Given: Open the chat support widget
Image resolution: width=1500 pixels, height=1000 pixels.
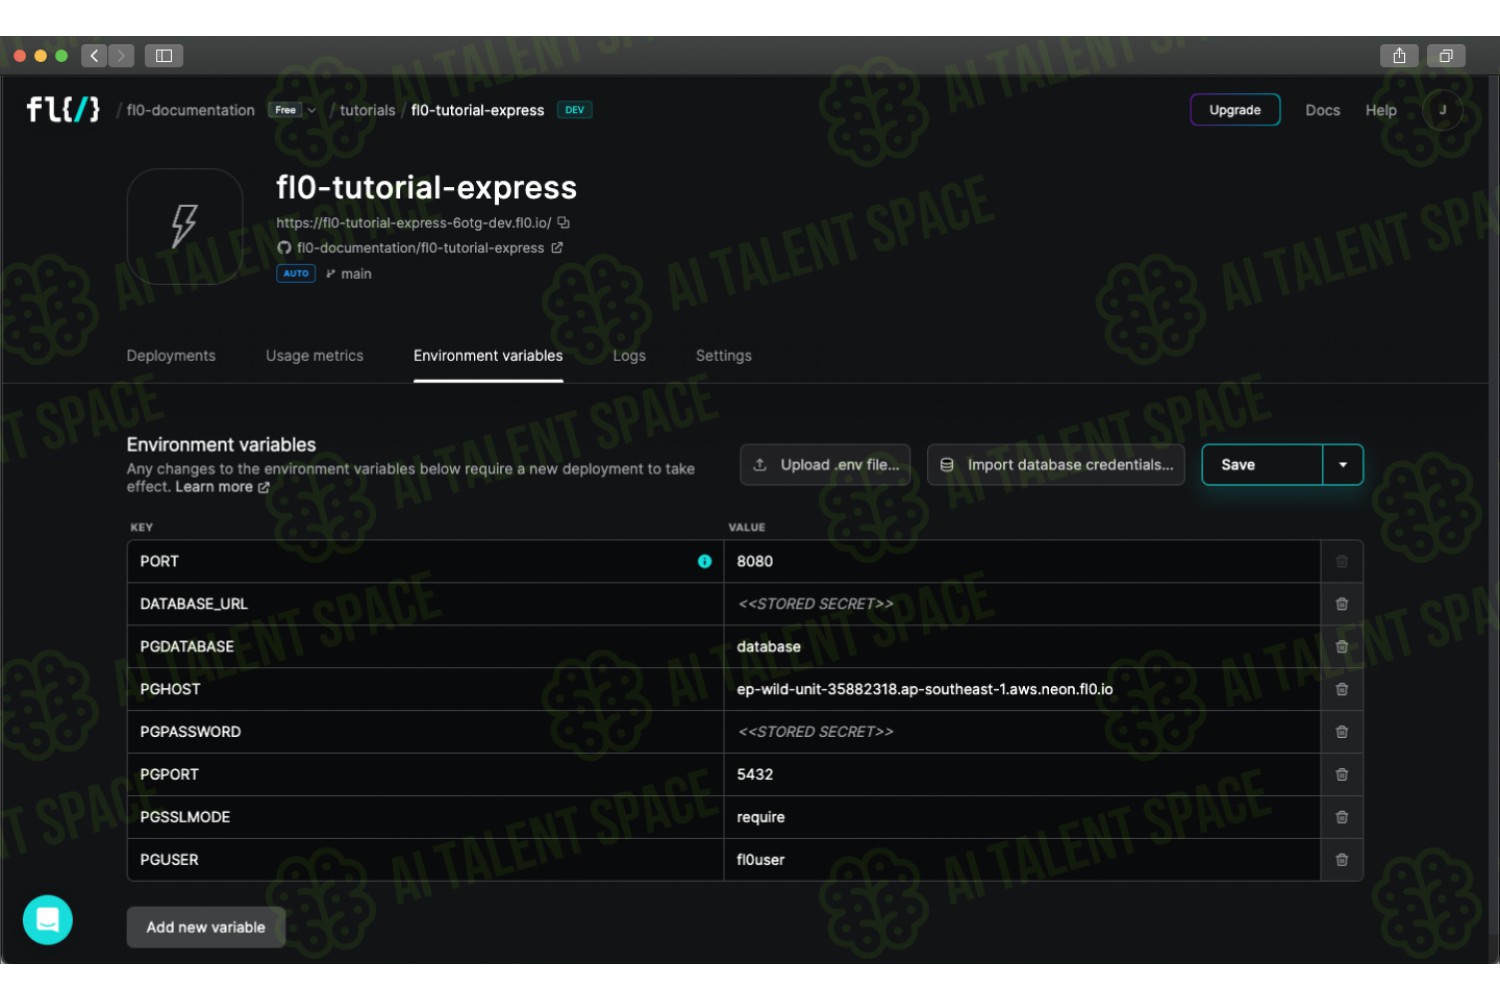Looking at the screenshot, I should click(48, 919).
